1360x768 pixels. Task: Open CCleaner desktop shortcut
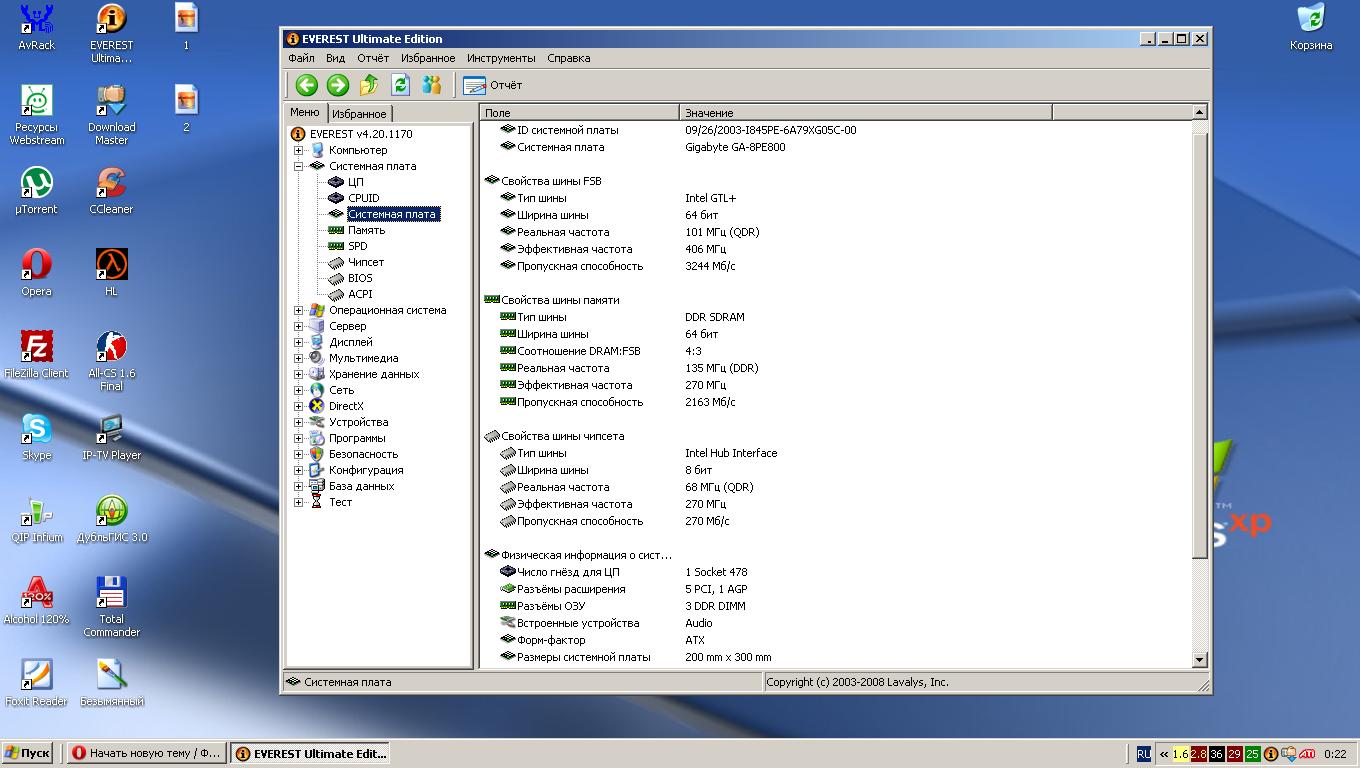click(x=111, y=191)
